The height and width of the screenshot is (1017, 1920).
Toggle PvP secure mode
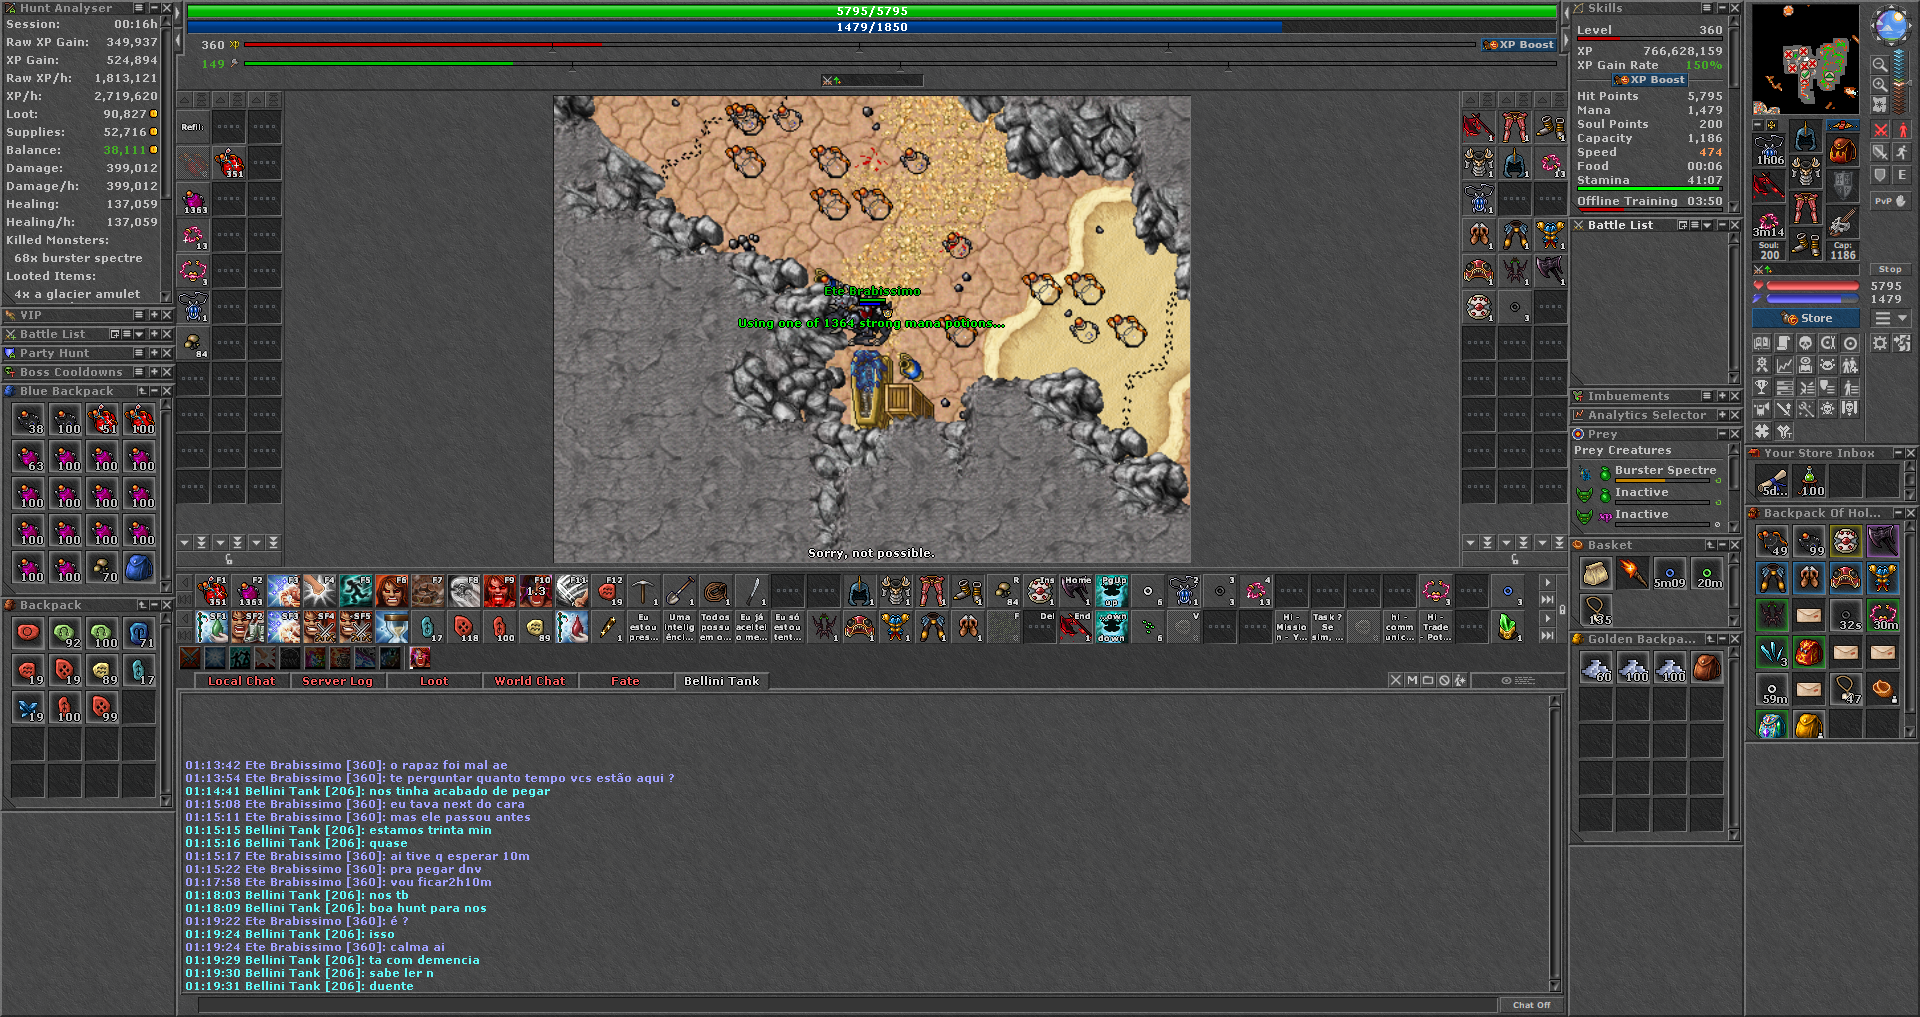(1891, 200)
